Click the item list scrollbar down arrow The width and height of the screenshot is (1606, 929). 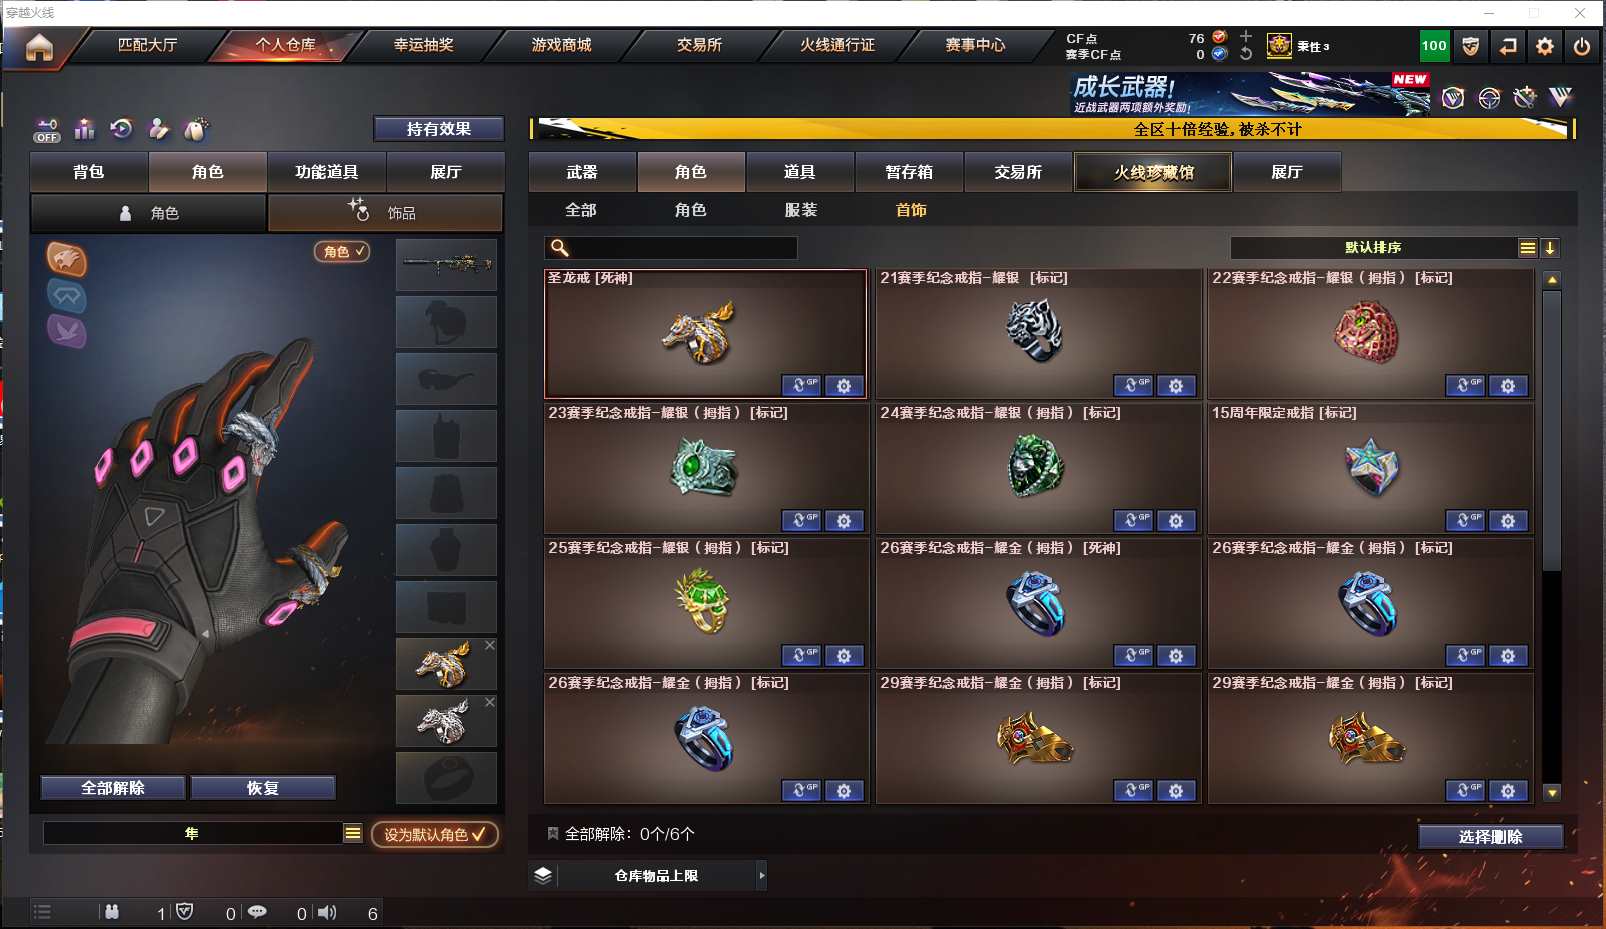pyautogui.click(x=1552, y=792)
